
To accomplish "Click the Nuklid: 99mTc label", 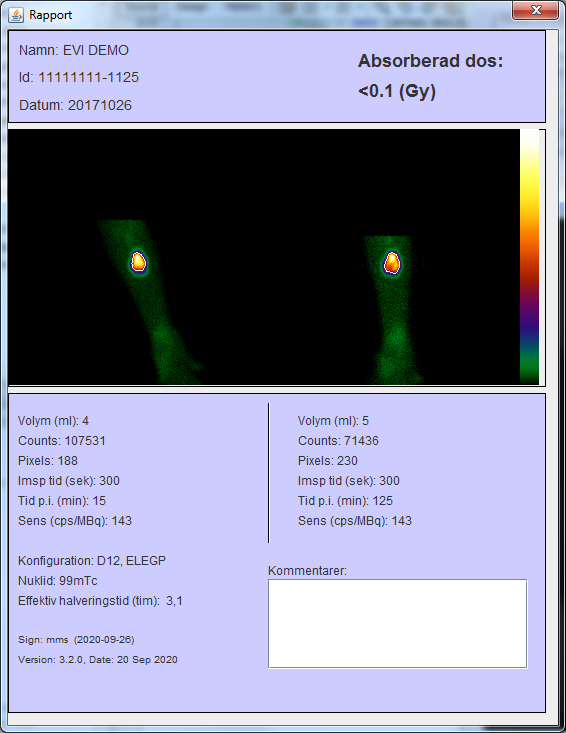I will (x=57, y=581).
